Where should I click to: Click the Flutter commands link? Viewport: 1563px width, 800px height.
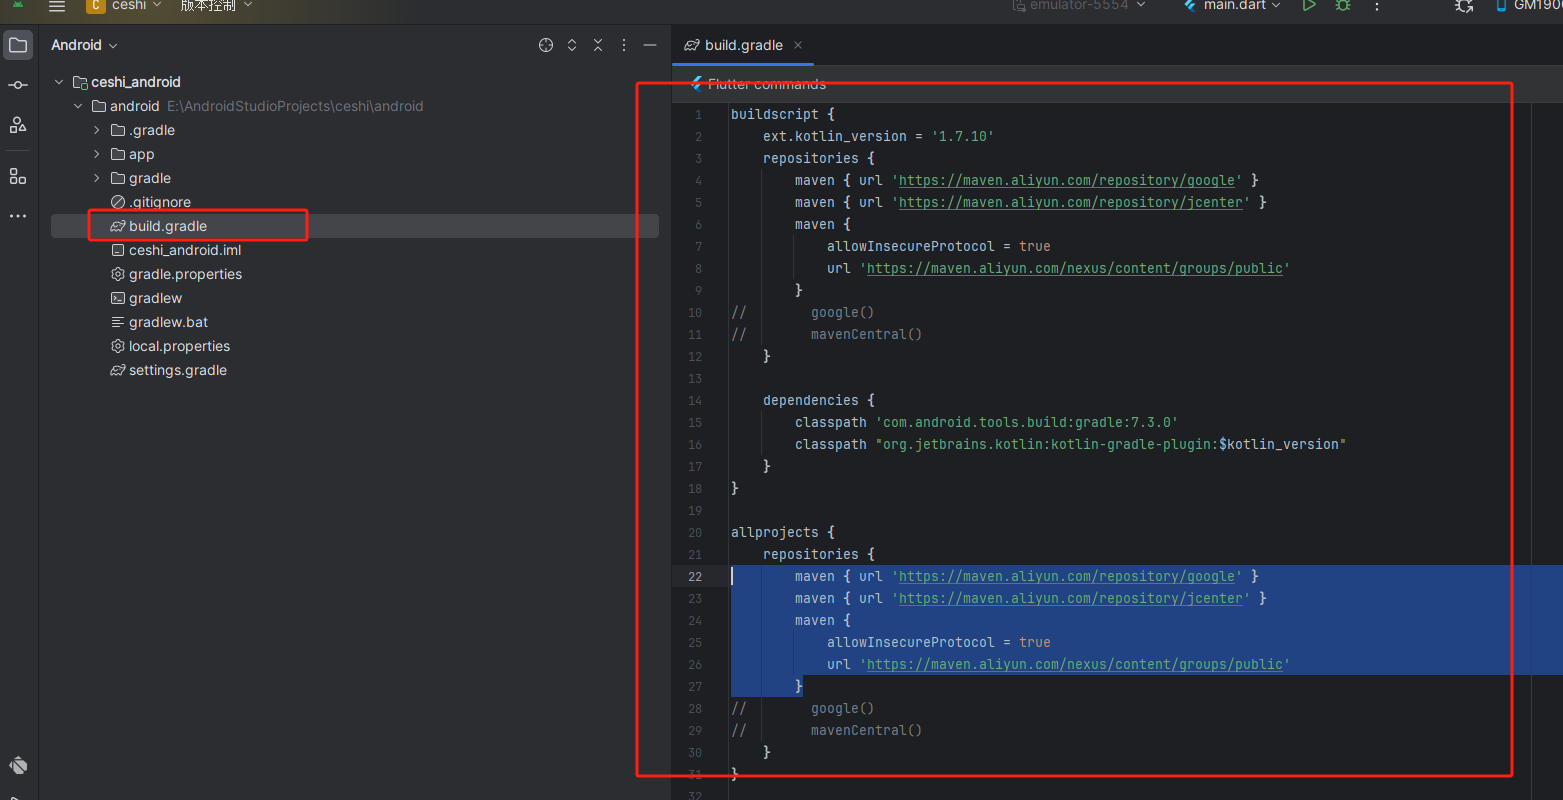tap(767, 84)
